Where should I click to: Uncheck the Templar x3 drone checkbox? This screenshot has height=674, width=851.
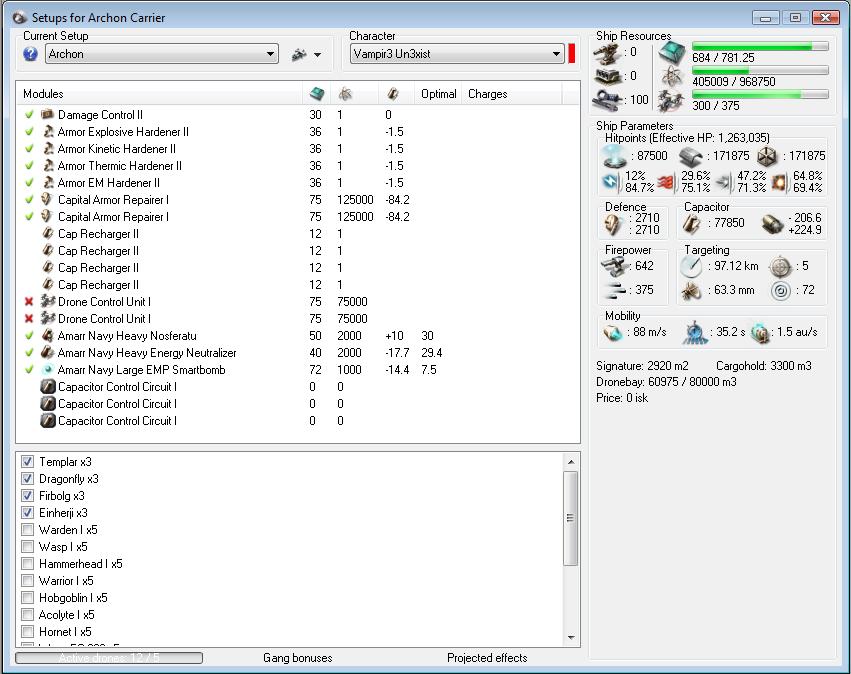(x=28, y=462)
